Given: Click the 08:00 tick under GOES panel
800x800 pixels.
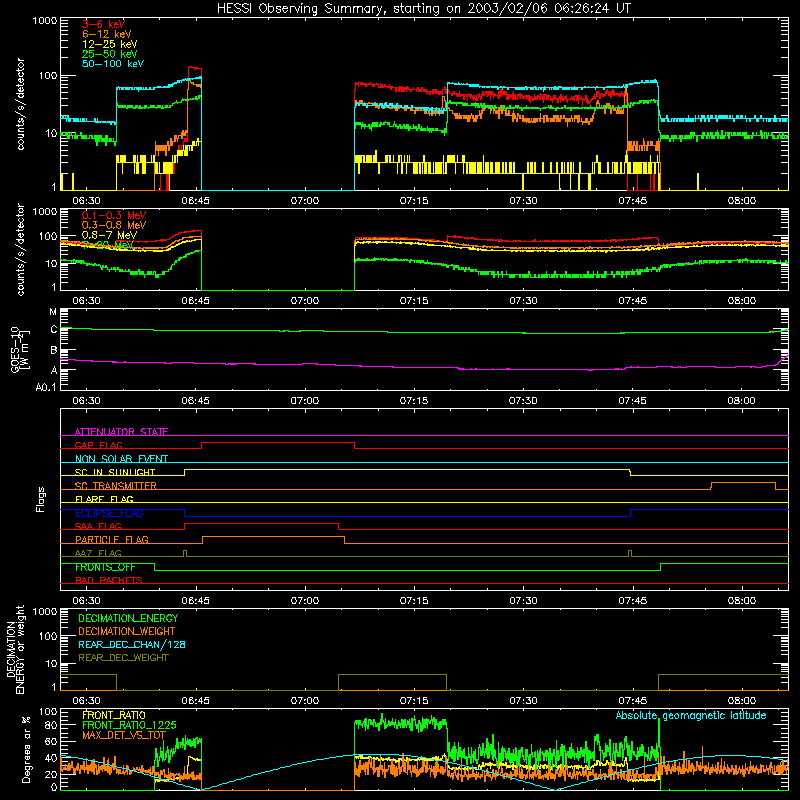Looking at the screenshot, I should (741, 401).
